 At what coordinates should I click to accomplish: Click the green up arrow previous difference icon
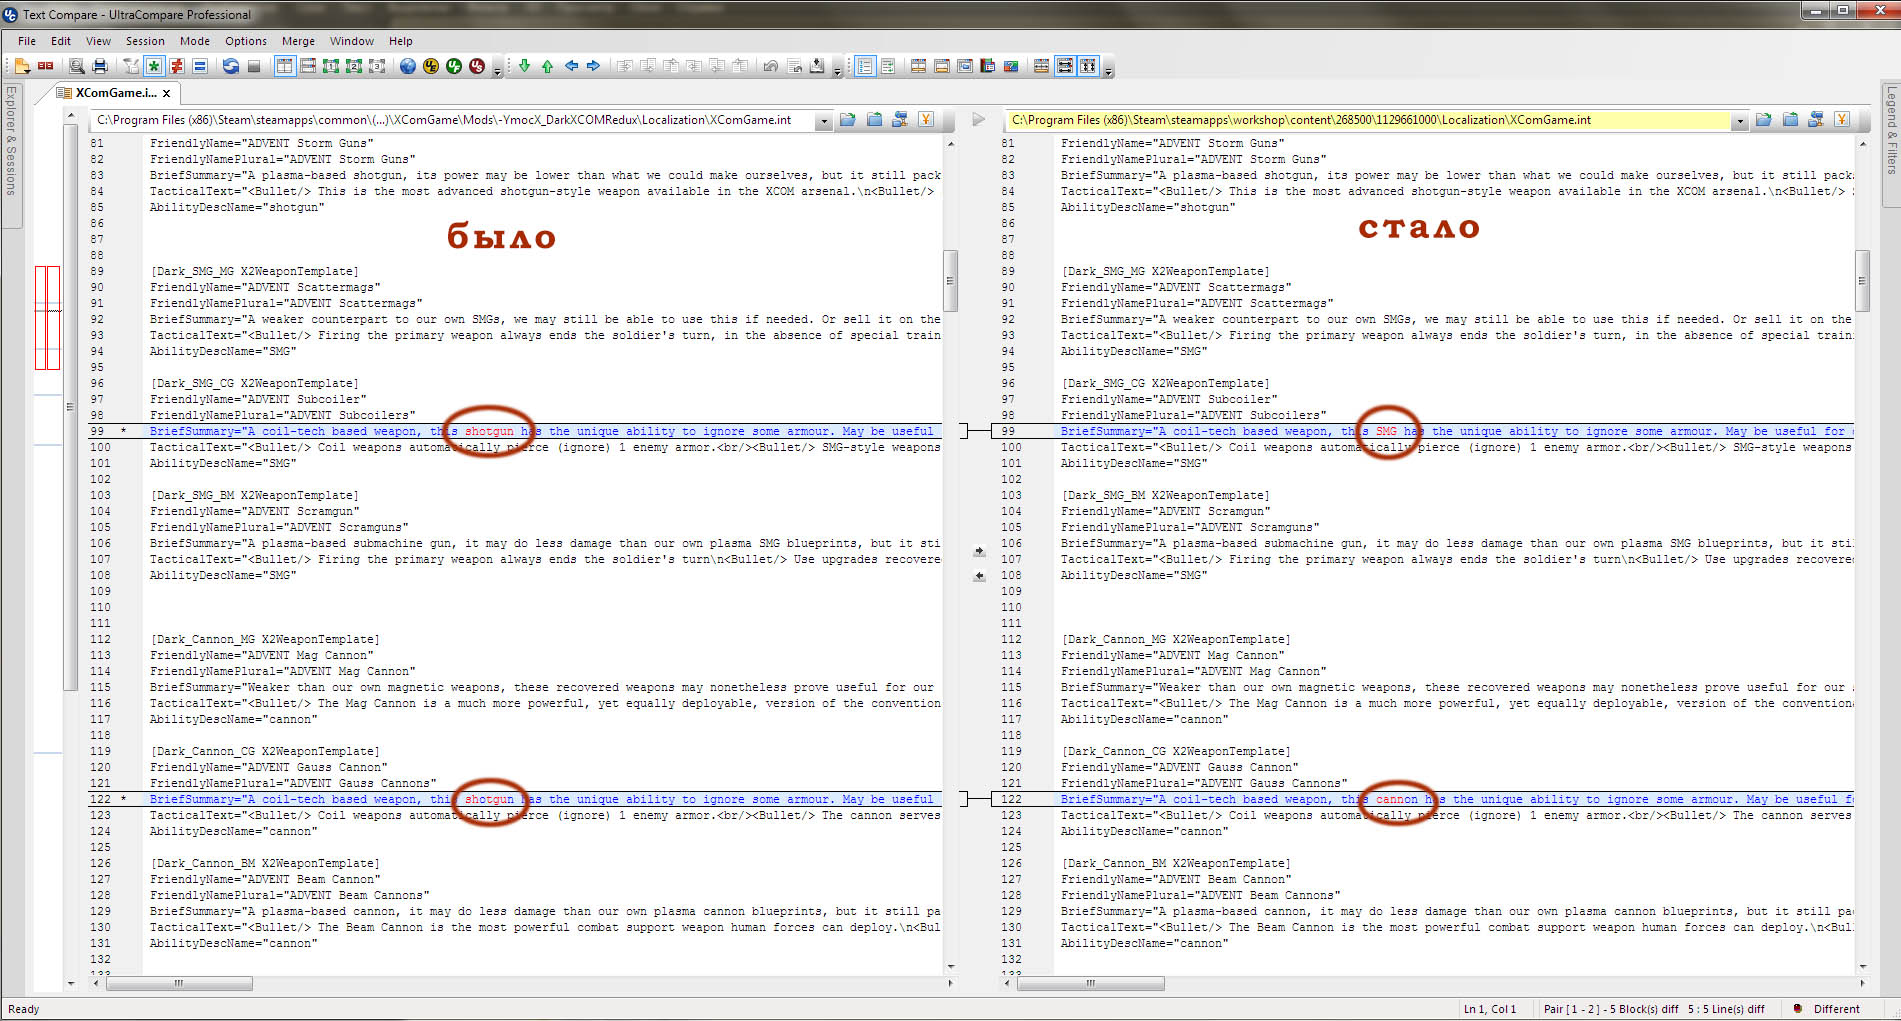pos(547,66)
